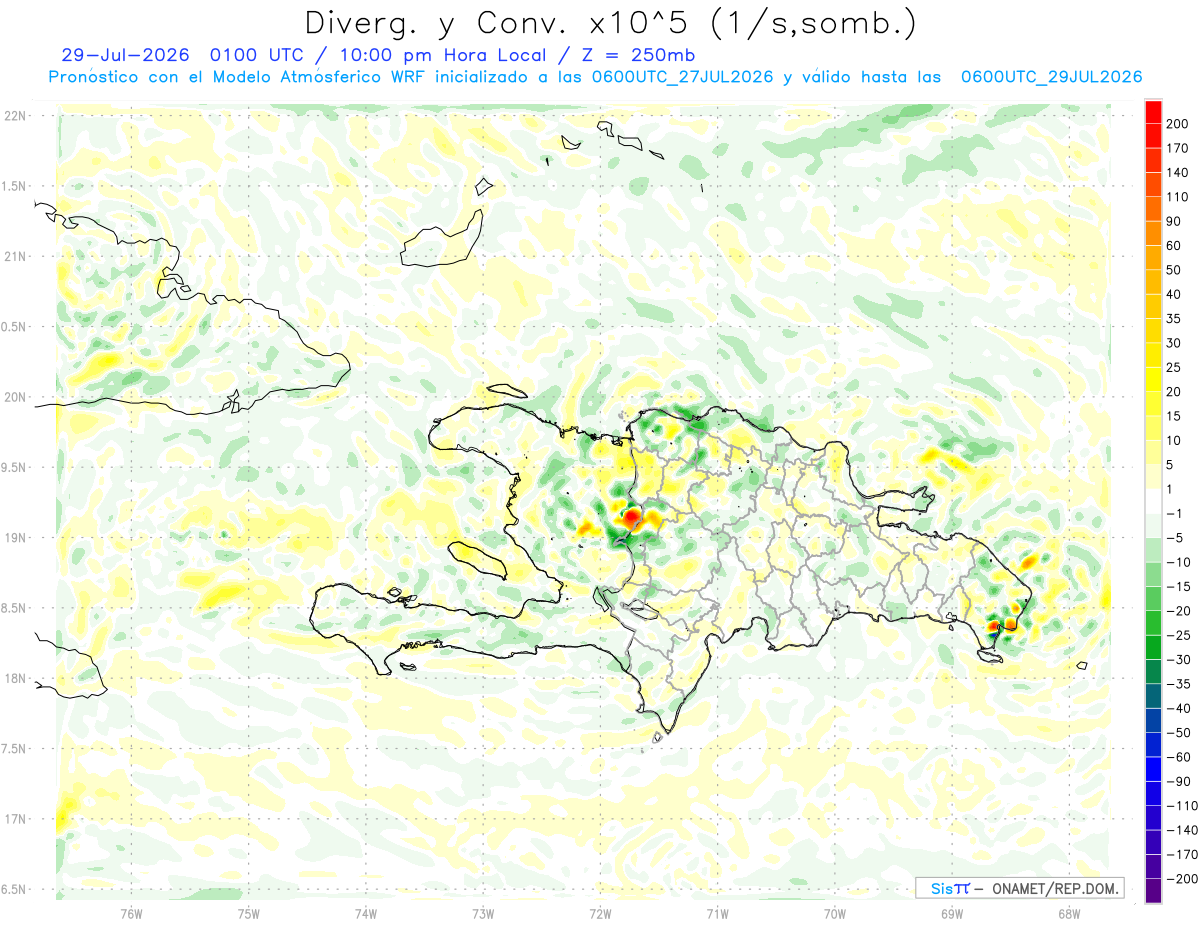Click the latitude axis label '7.5N'
The height and width of the screenshot is (927, 1200).
pyautogui.click(x=13, y=748)
